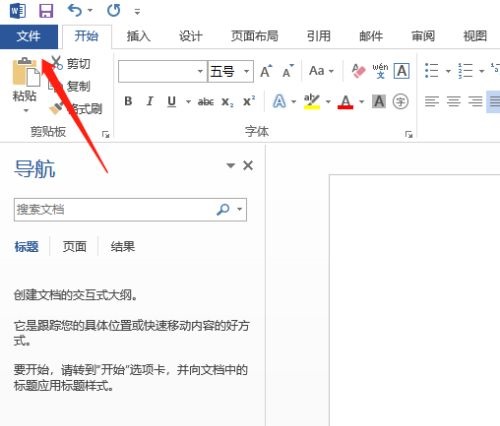Center align text
Screen dimensions: 500x426
click(x=454, y=101)
